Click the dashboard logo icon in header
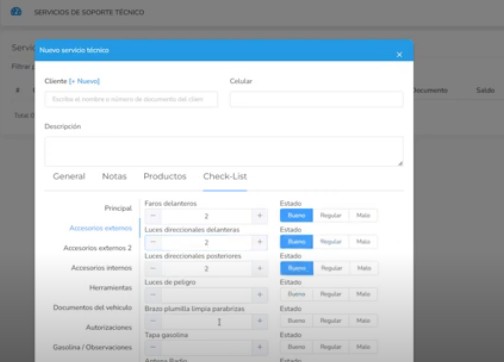The image size is (504, 362). point(16,12)
